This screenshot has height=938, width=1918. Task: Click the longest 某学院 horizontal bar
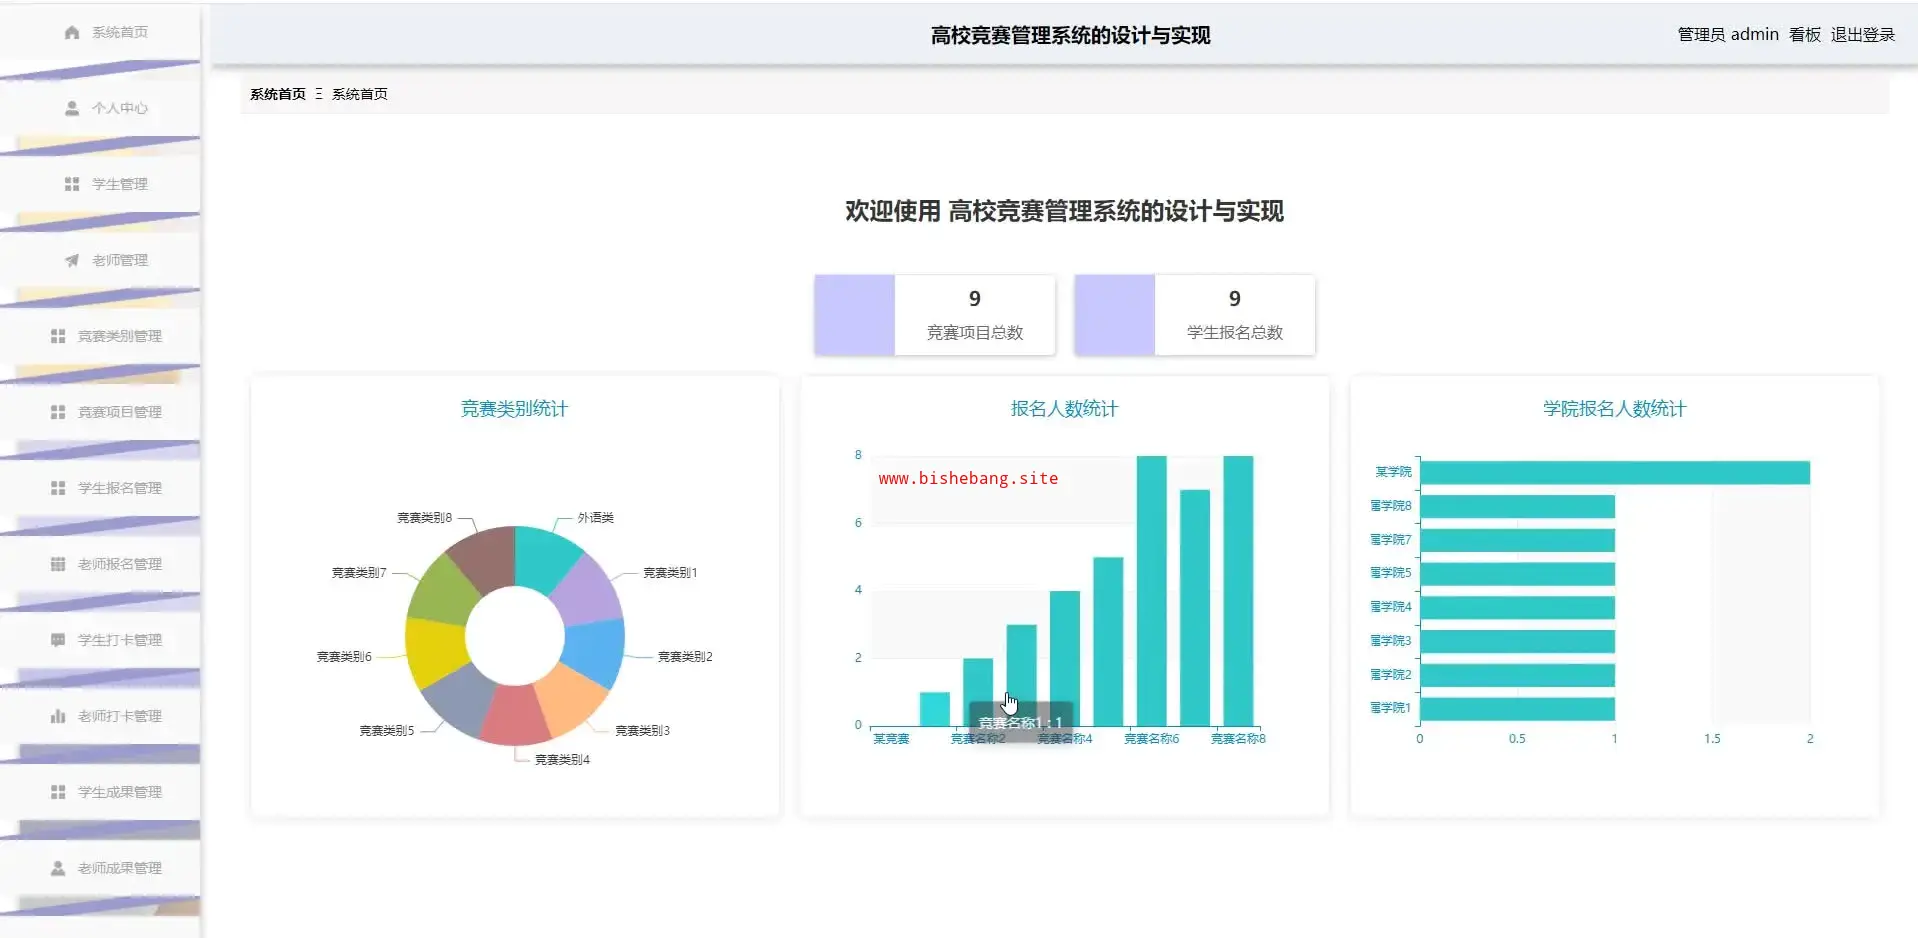[x=1614, y=472]
